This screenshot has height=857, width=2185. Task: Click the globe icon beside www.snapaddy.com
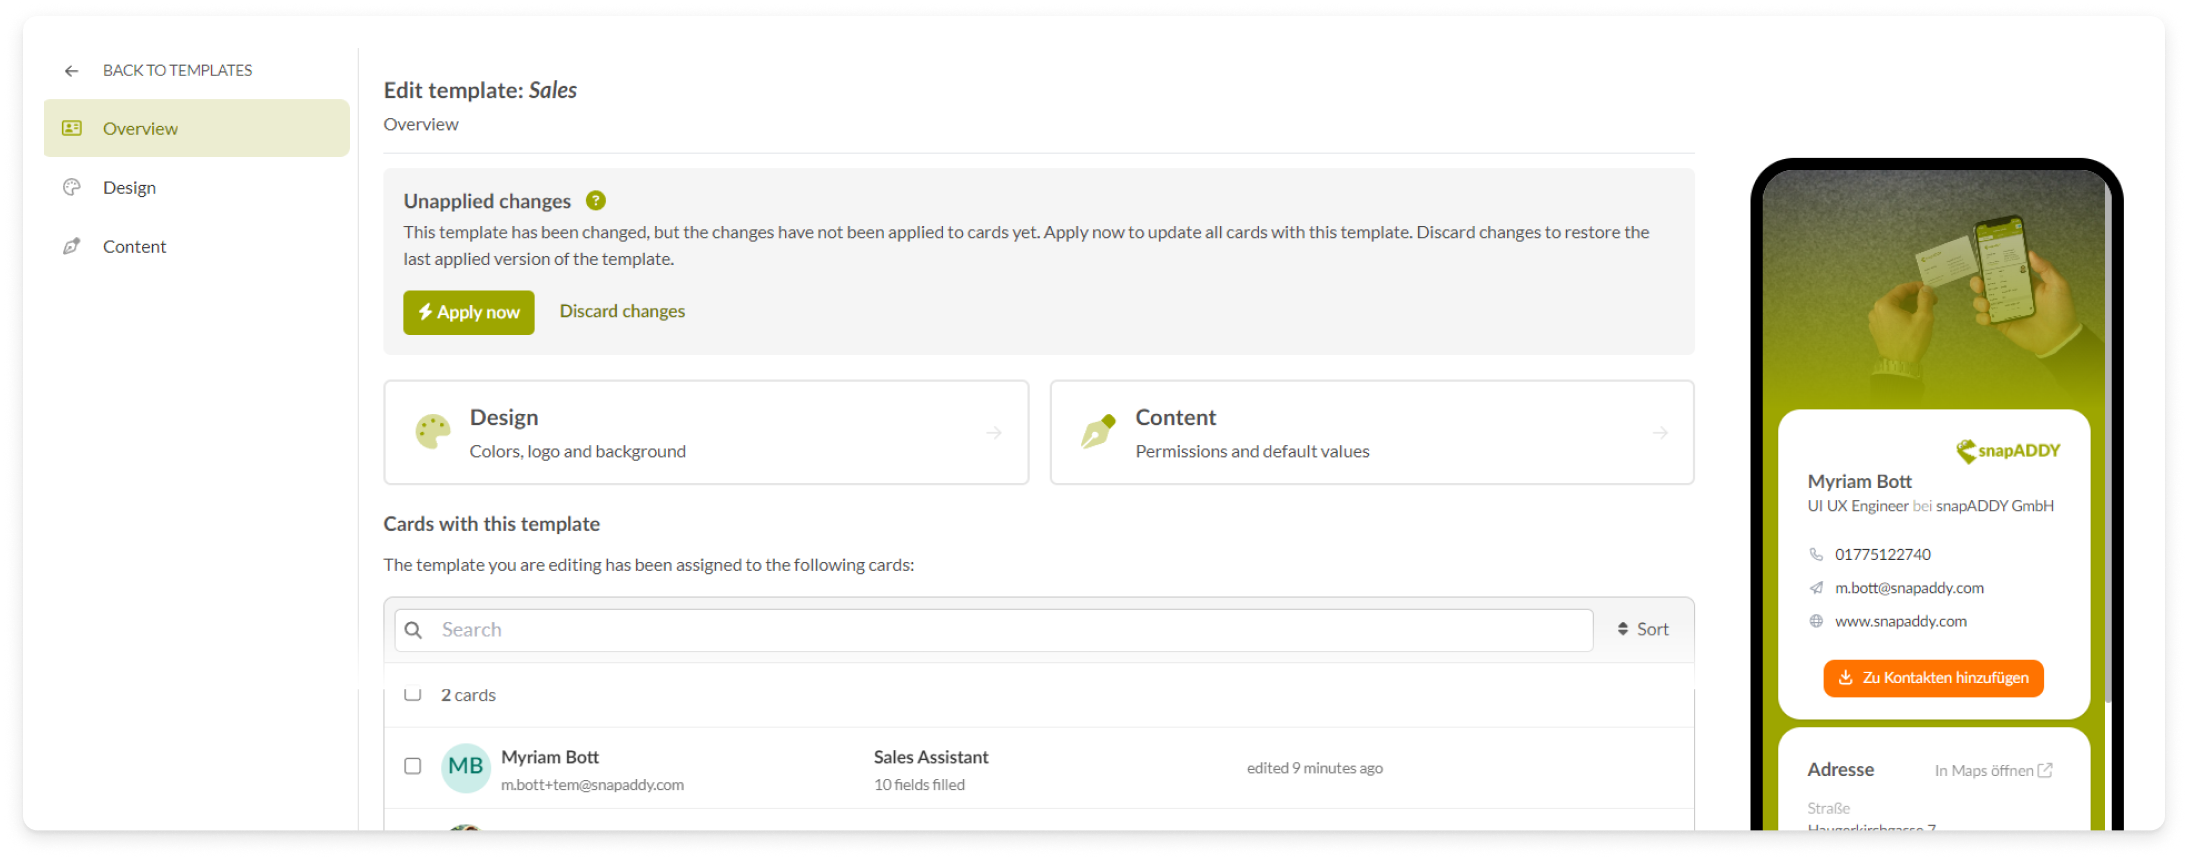1816,621
